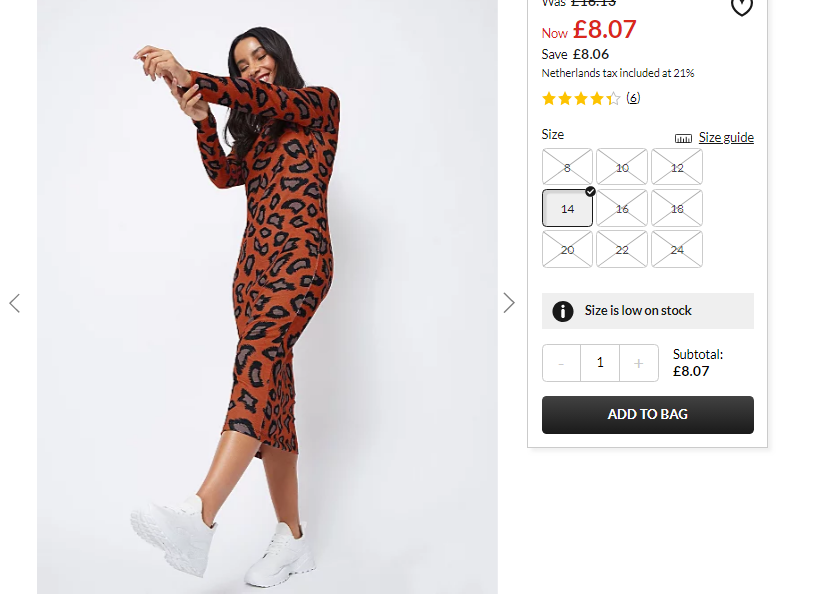Select size 8 option
The image size is (823, 605).
pos(567,167)
